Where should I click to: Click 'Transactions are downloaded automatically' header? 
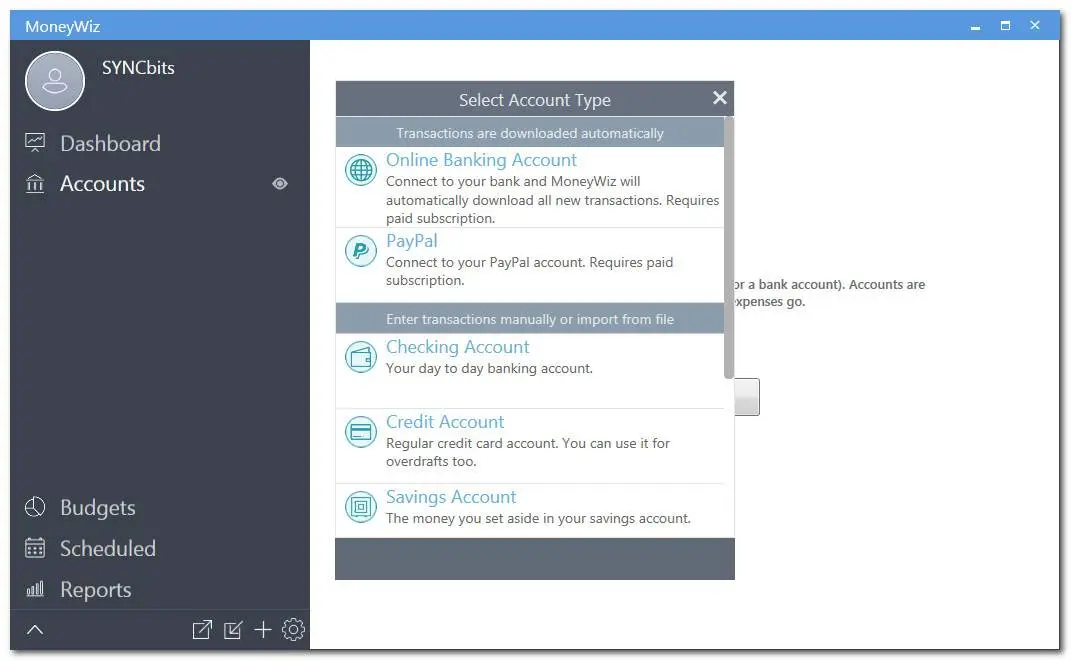[530, 133]
